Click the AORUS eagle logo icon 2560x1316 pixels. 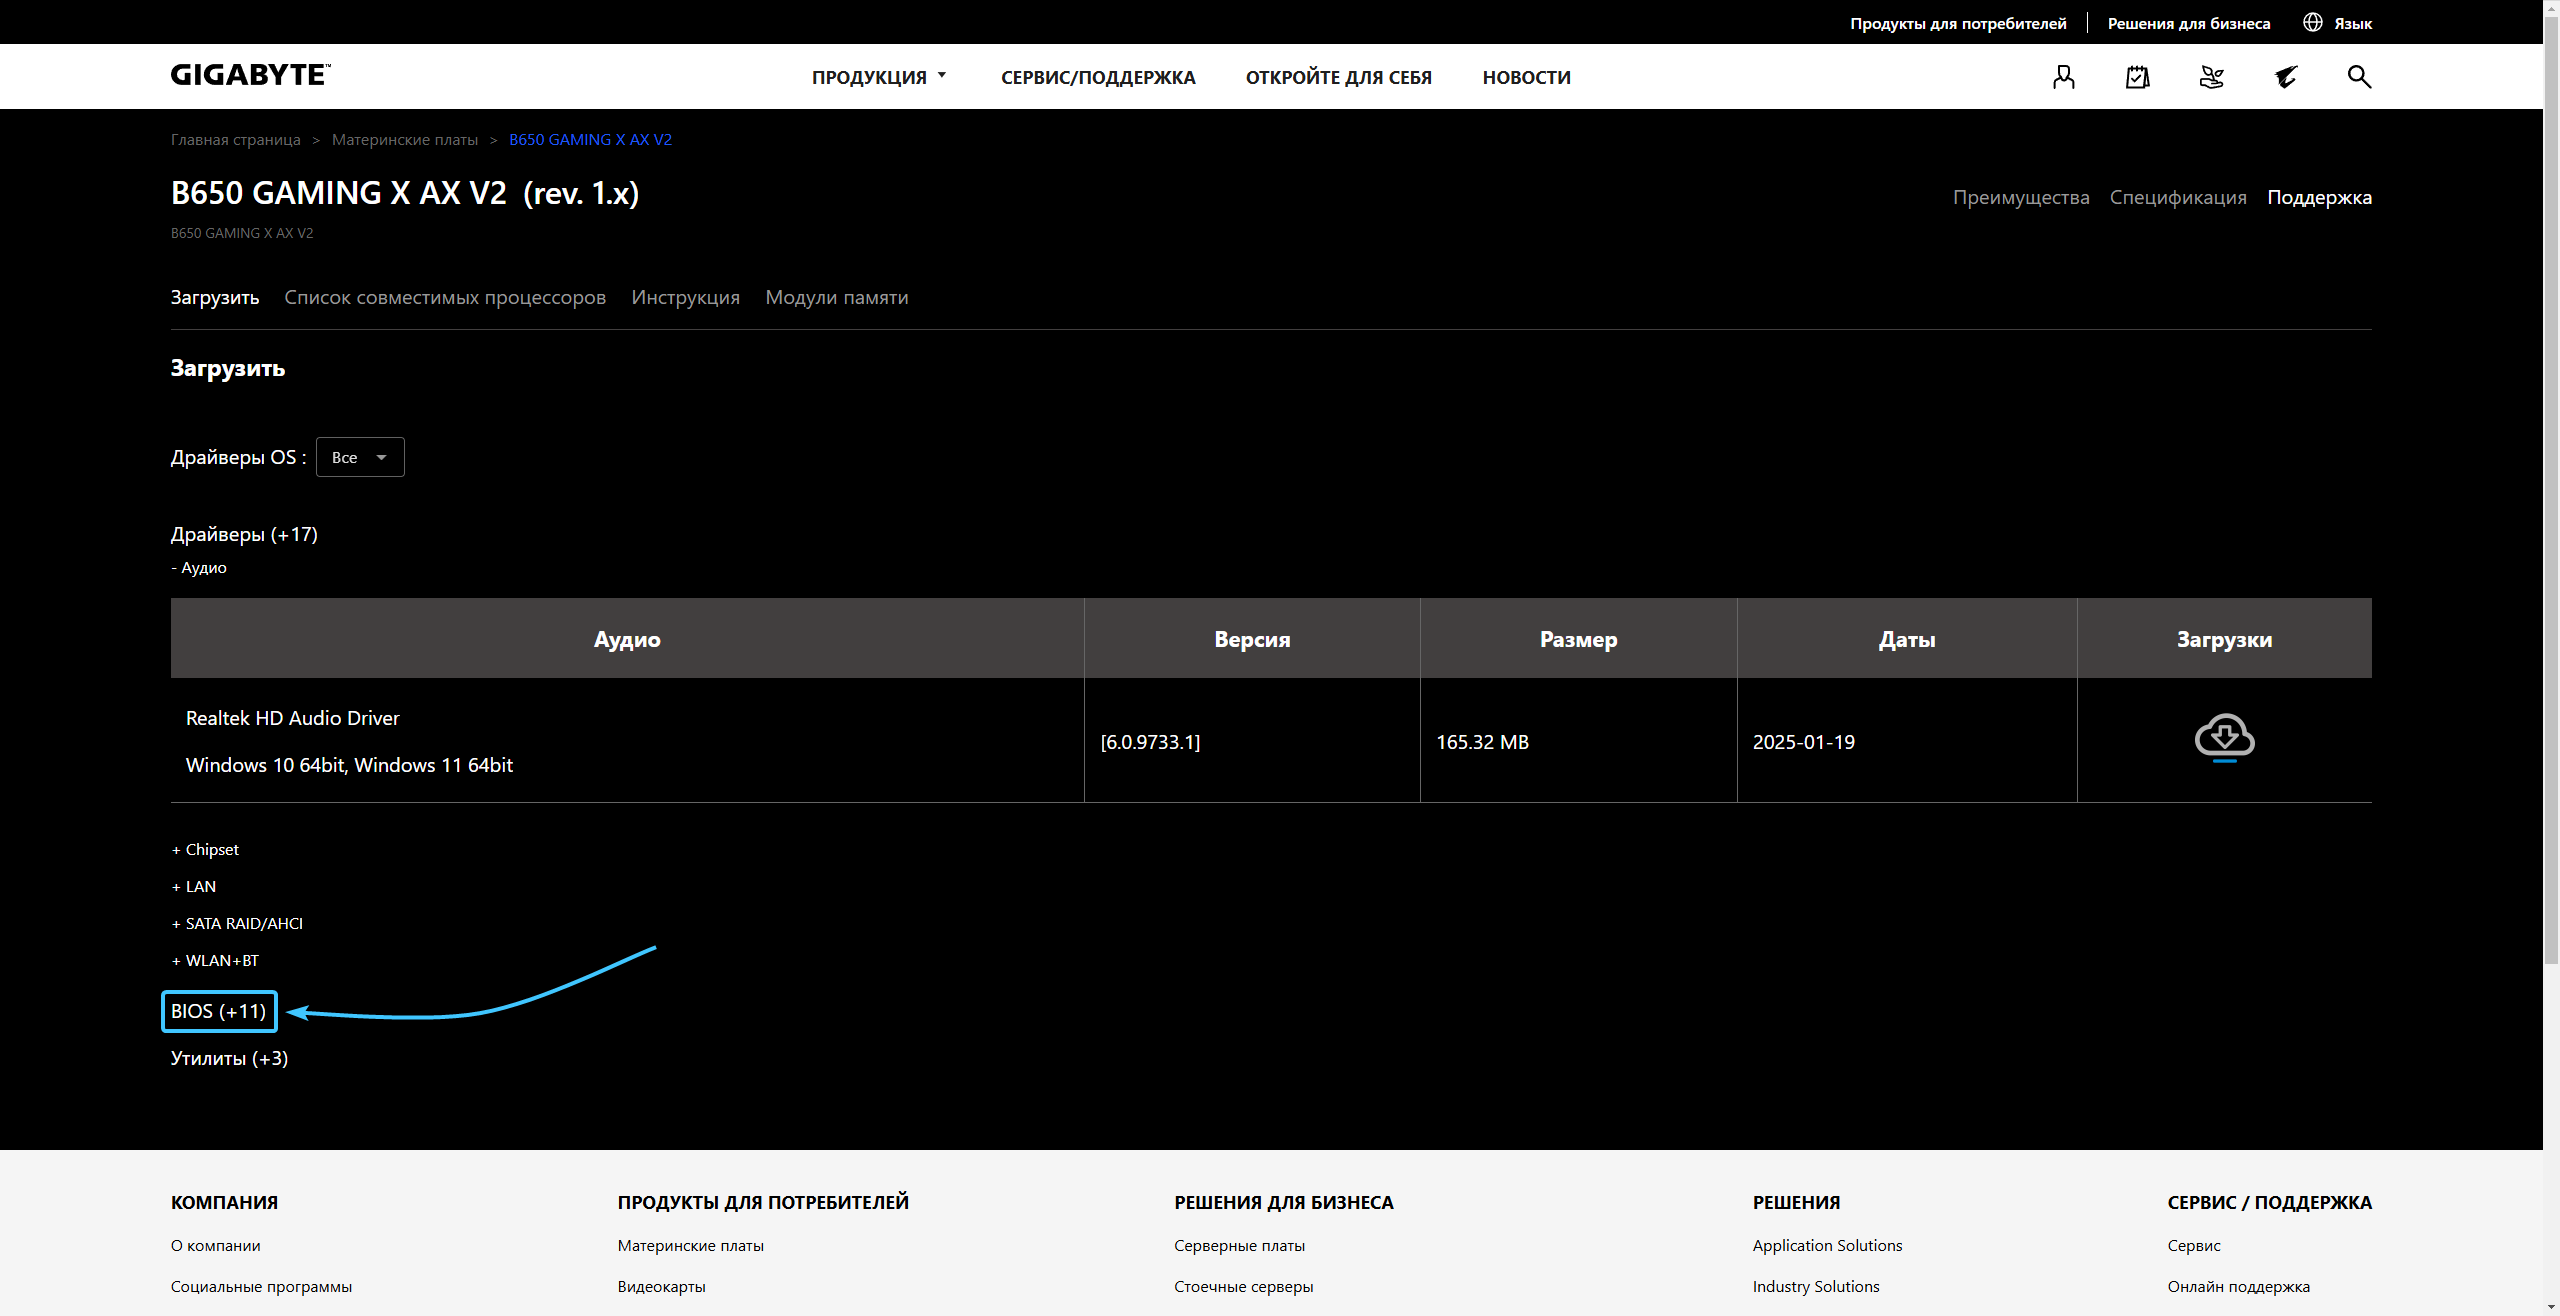coord(2285,77)
